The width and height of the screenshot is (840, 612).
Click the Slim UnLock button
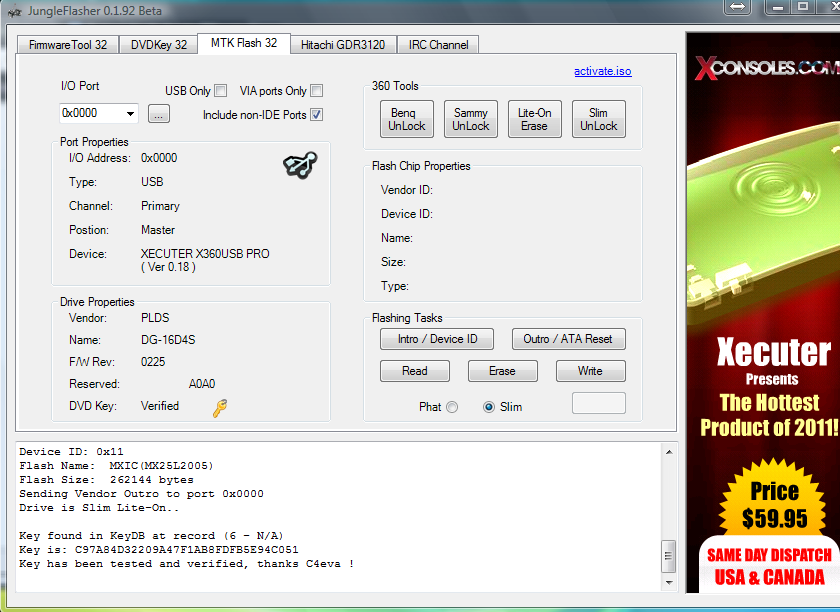pos(598,119)
